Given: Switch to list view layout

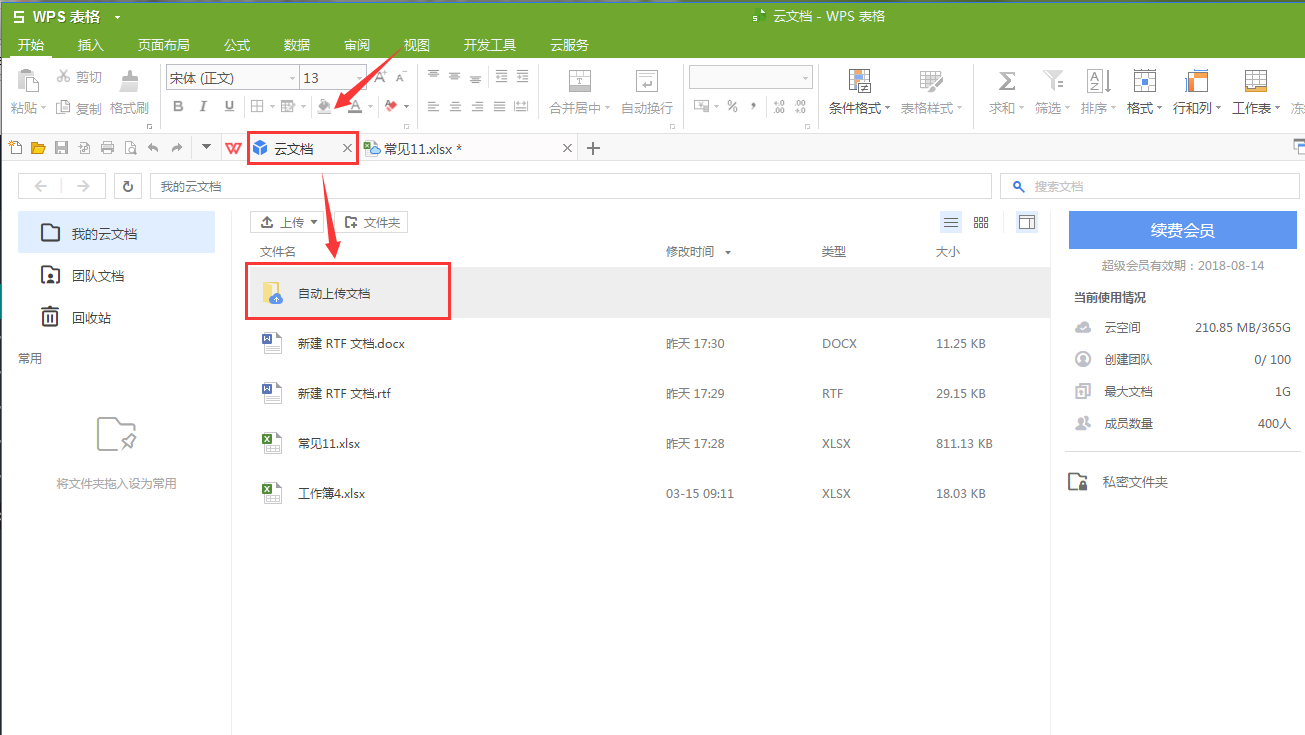Looking at the screenshot, I should coord(951,223).
